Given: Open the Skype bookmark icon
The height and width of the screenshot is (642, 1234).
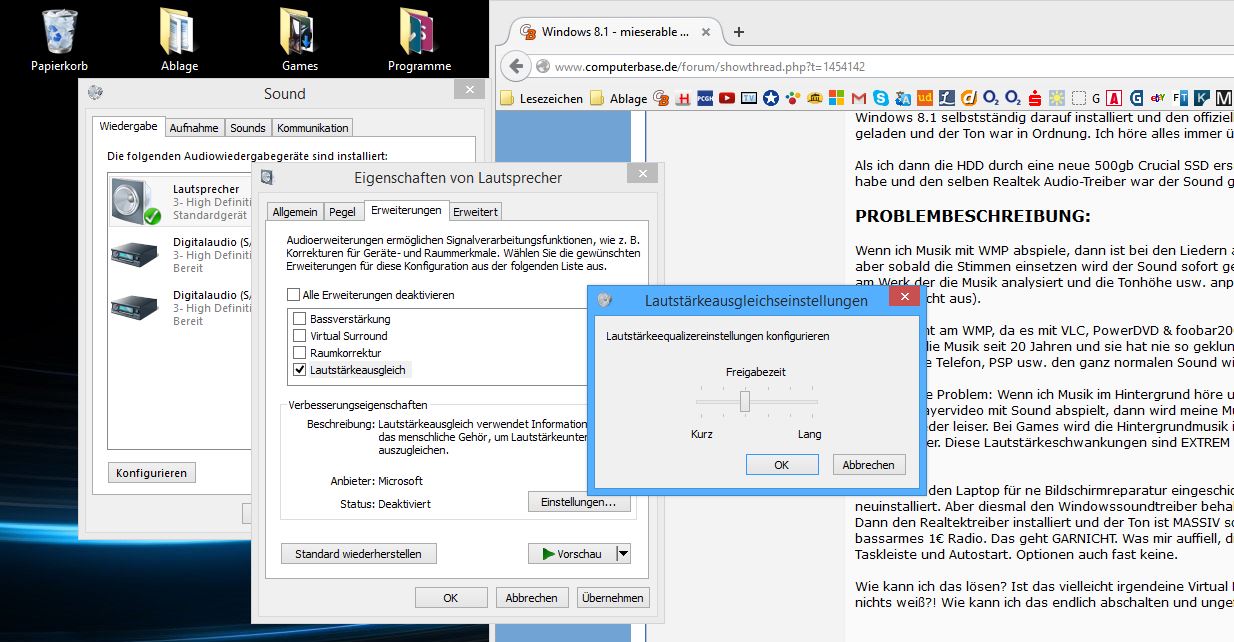Looking at the screenshot, I should [881, 98].
